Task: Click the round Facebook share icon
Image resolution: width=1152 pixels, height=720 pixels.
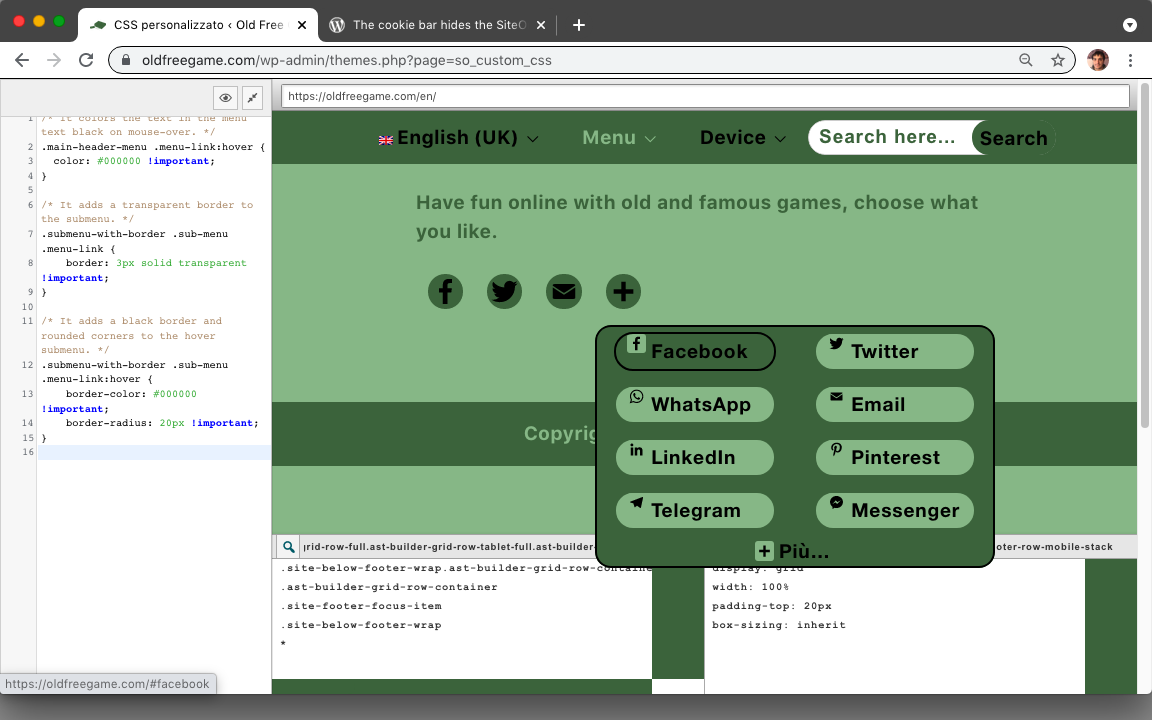Action: pyautogui.click(x=445, y=292)
